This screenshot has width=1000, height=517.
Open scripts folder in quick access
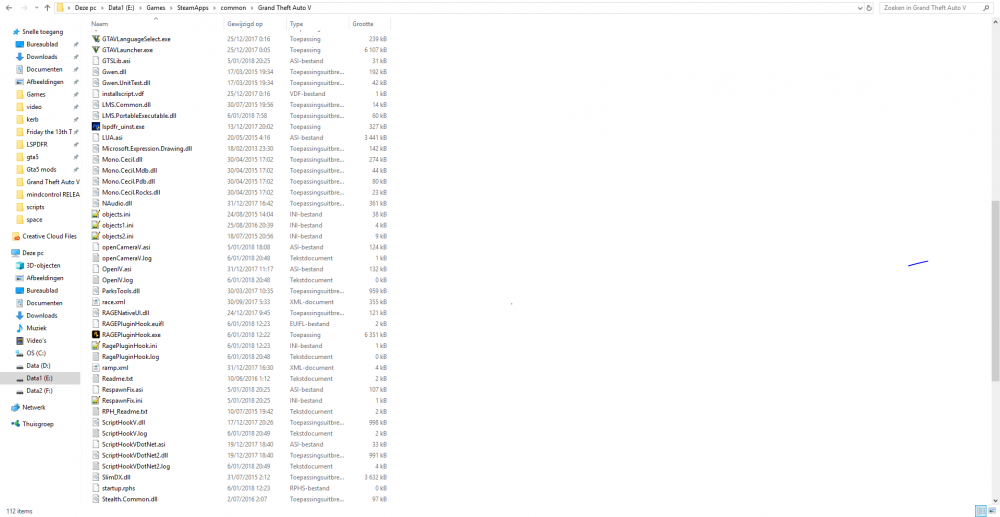click(35, 207)
